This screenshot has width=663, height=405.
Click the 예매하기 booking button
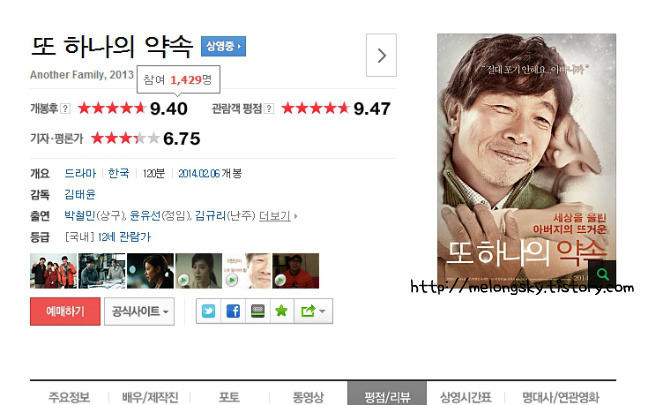pos(65,312)
